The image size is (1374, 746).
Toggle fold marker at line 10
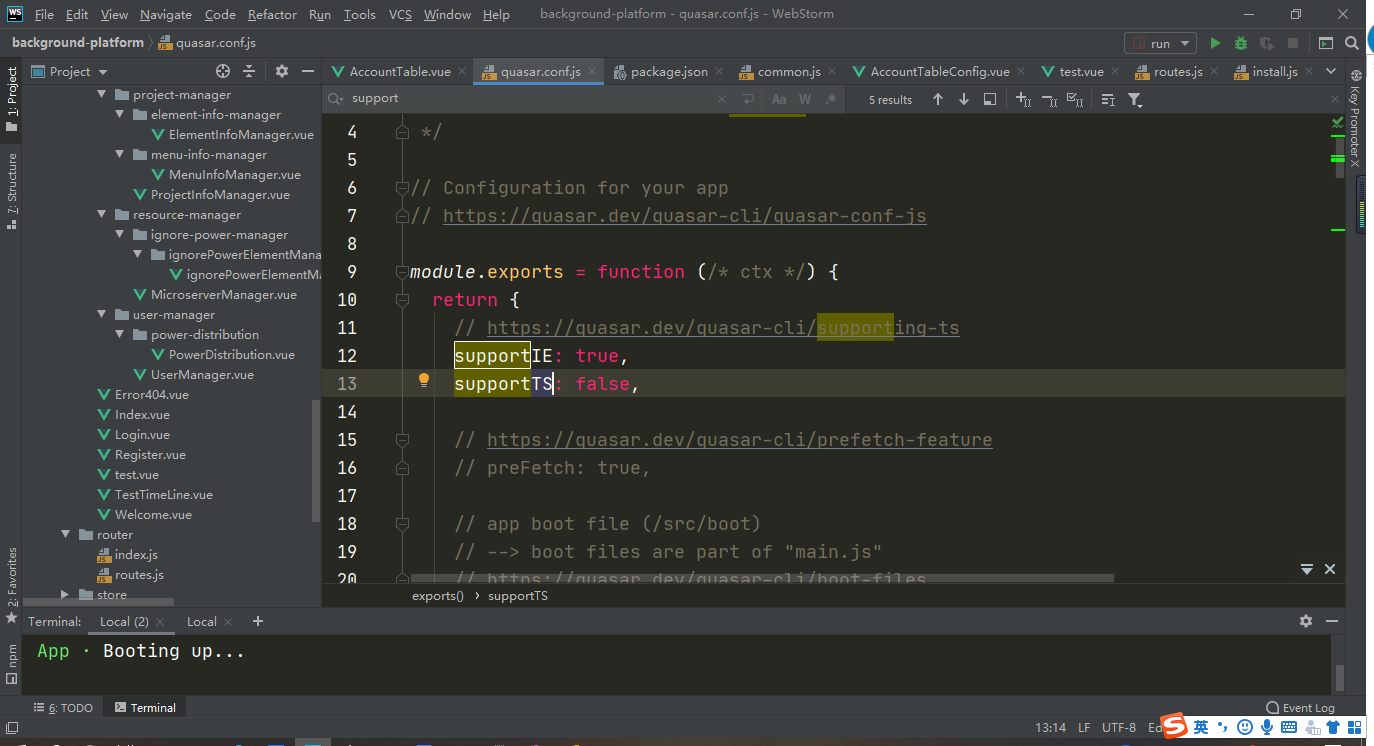coord(402,299)
